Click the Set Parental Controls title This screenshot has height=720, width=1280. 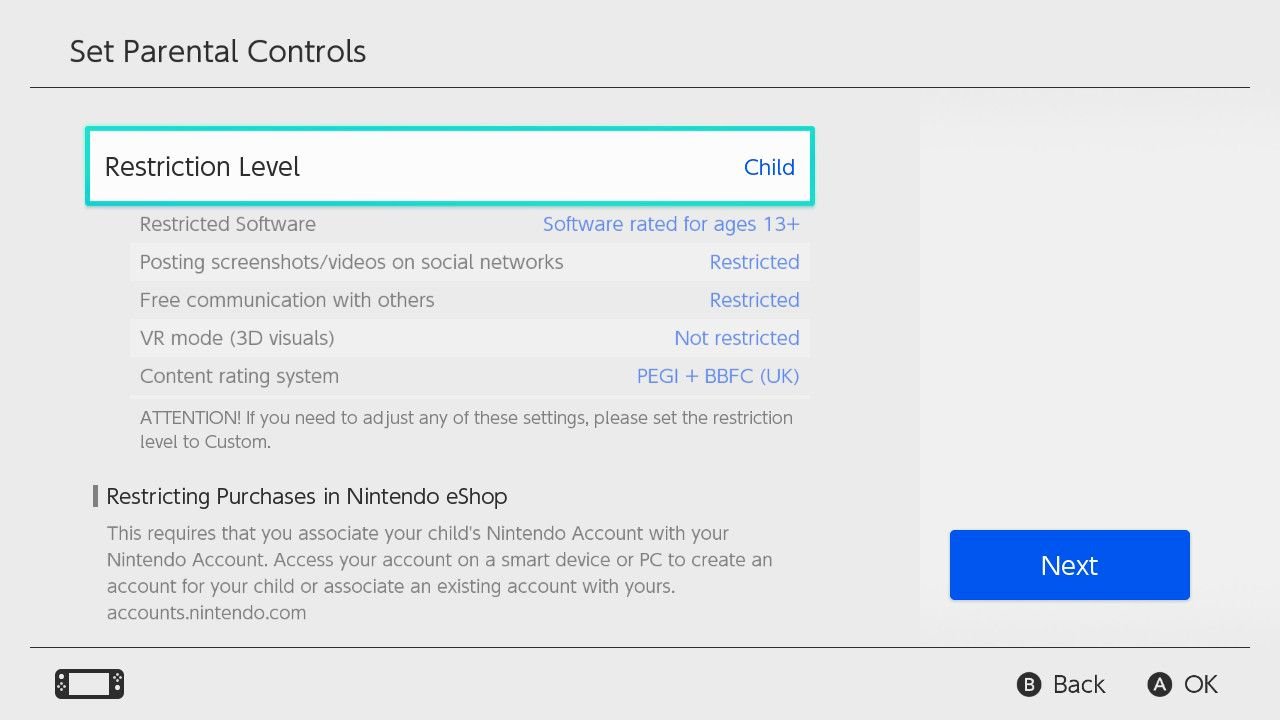218,51
